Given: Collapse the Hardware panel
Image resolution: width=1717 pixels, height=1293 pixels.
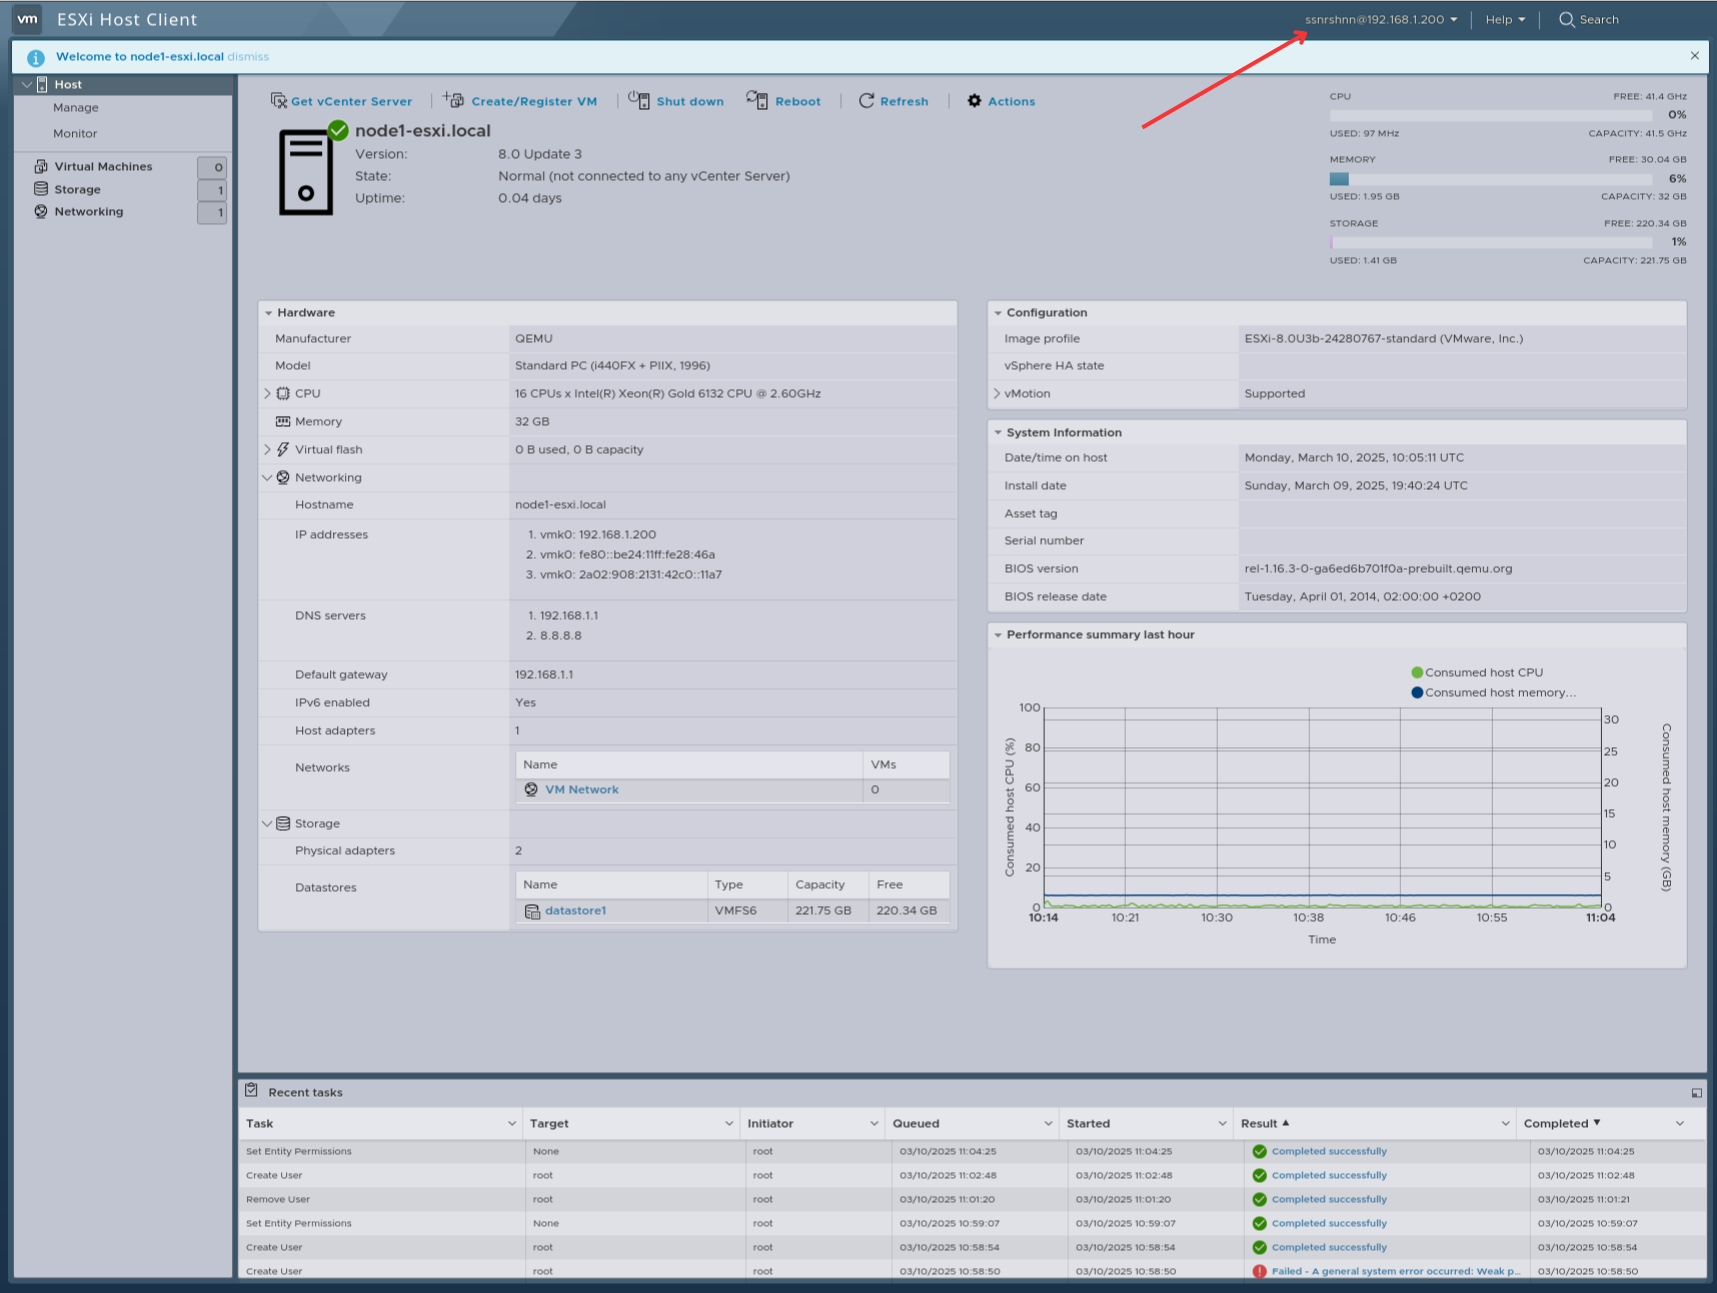Looking at the screenshot, I should (269, 313).
